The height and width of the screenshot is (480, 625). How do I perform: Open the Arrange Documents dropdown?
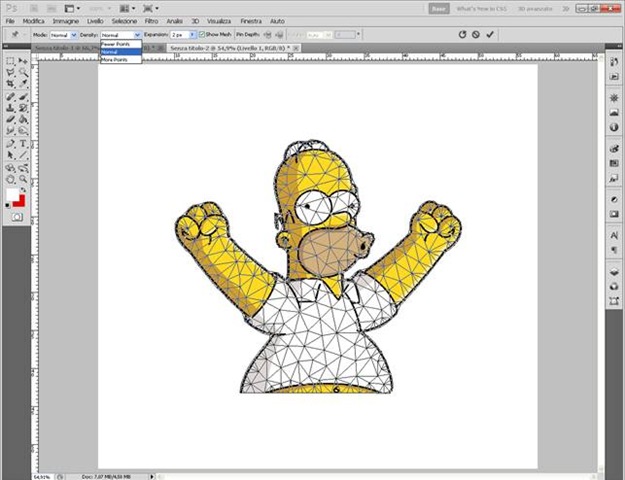[128, 8]
